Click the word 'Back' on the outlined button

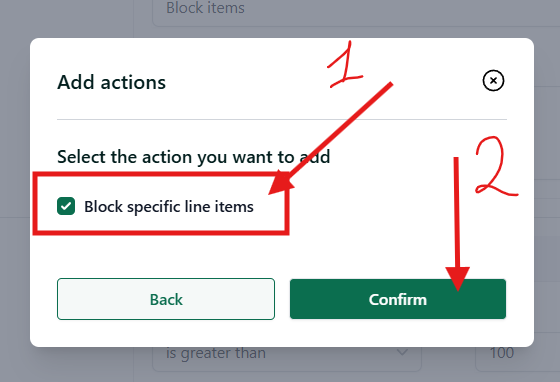(x=166, y=300)
